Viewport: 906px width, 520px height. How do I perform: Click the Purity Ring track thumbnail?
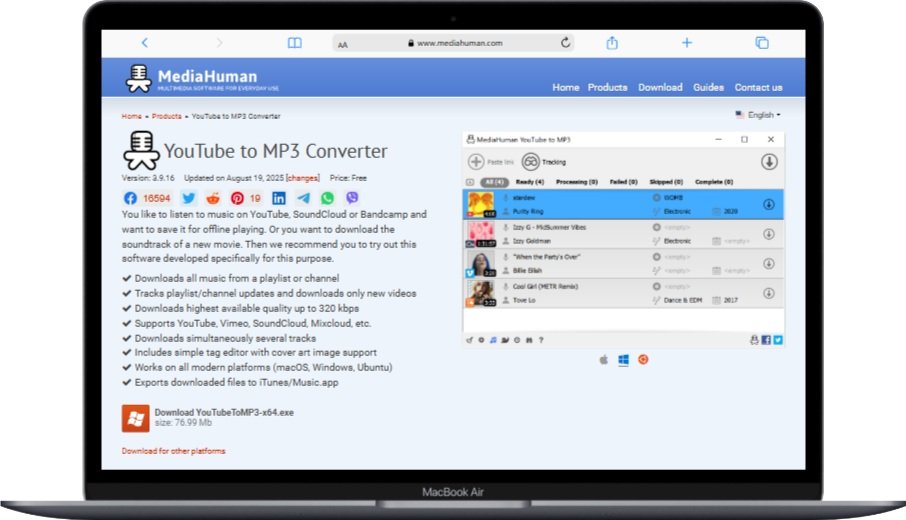point(481,205)
